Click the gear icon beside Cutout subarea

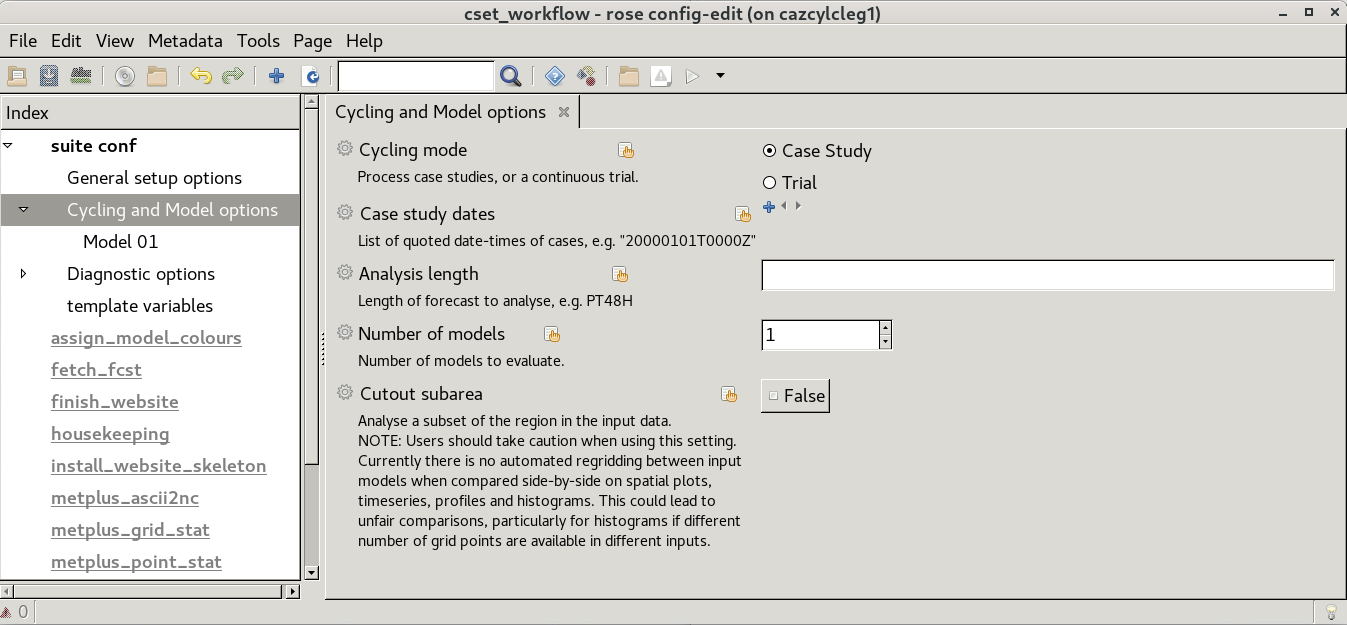[x=345, y=393]
